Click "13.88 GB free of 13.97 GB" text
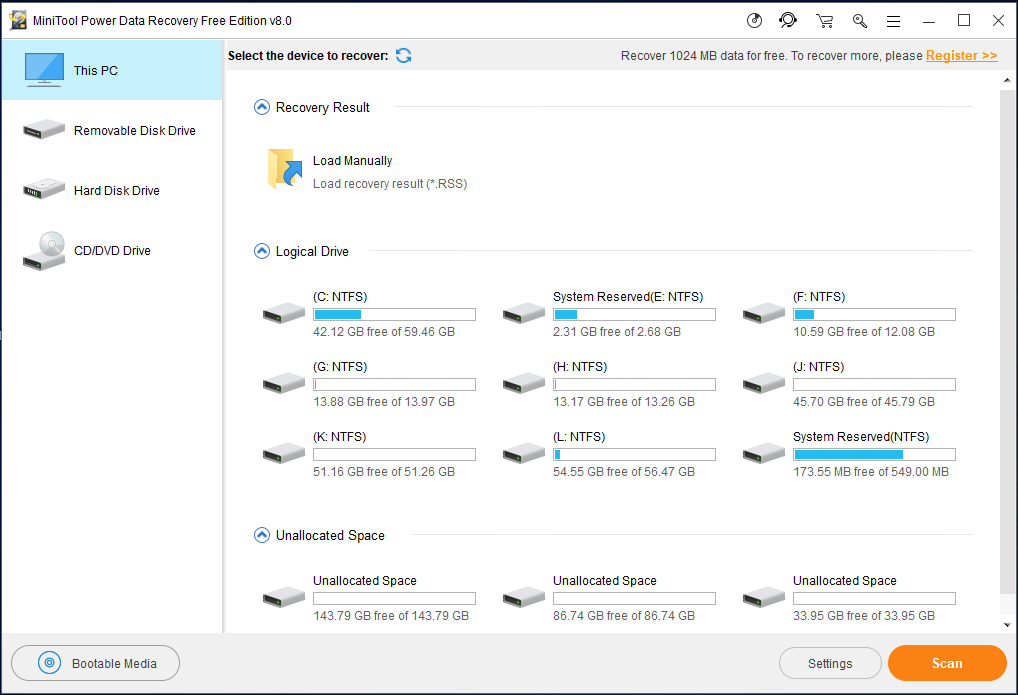This screenshot has height=695, width=1018. [x=384, y=402]
